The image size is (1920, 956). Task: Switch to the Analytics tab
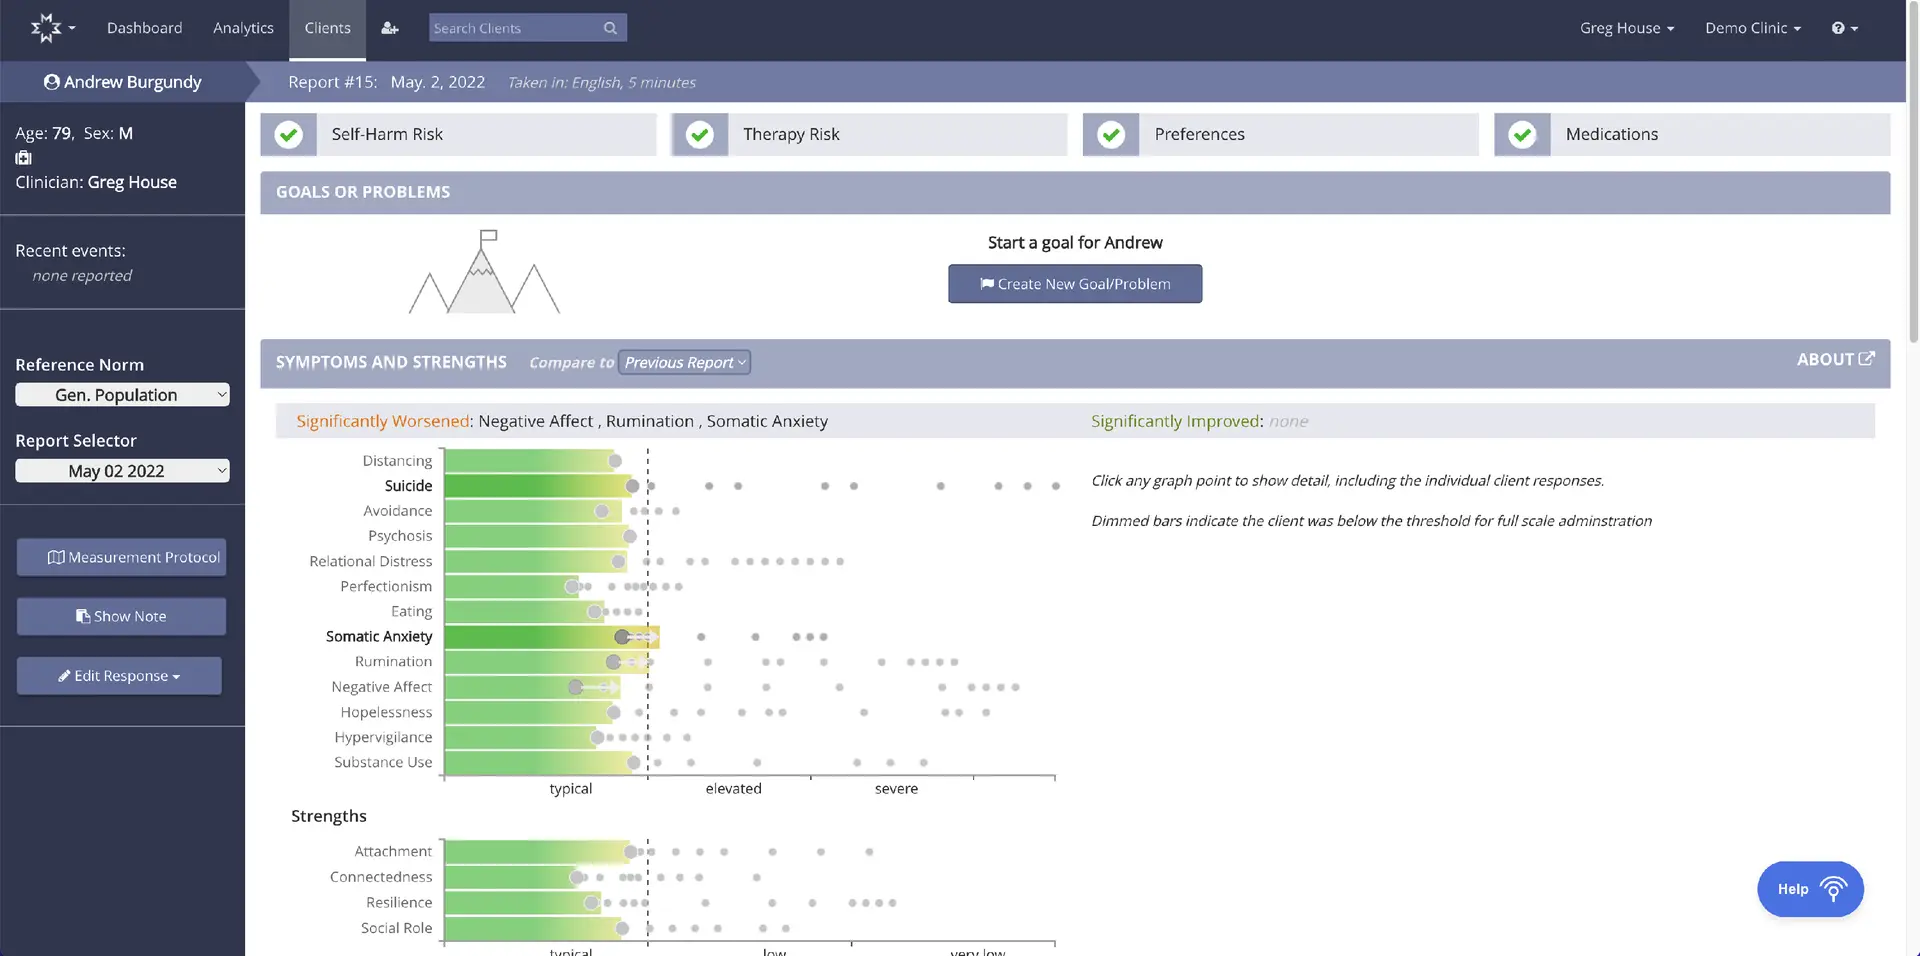tap(243, 28)
